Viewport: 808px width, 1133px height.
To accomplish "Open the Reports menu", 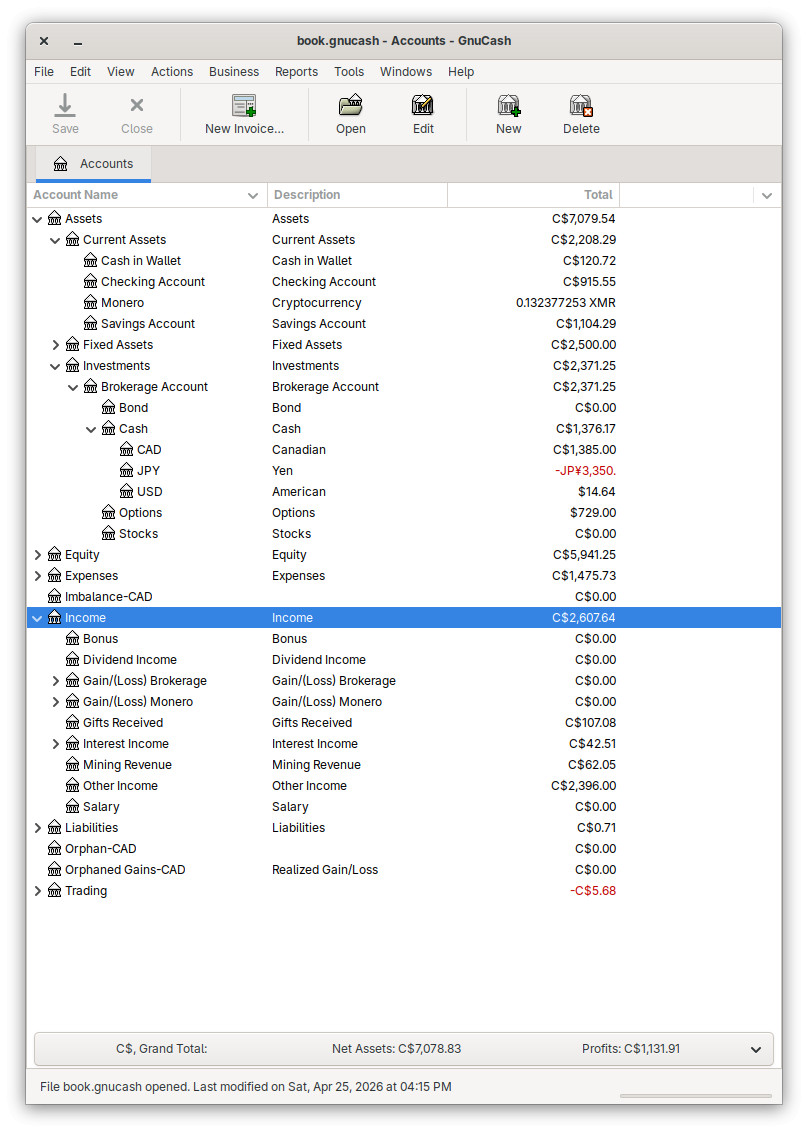I will click(296, 72).
